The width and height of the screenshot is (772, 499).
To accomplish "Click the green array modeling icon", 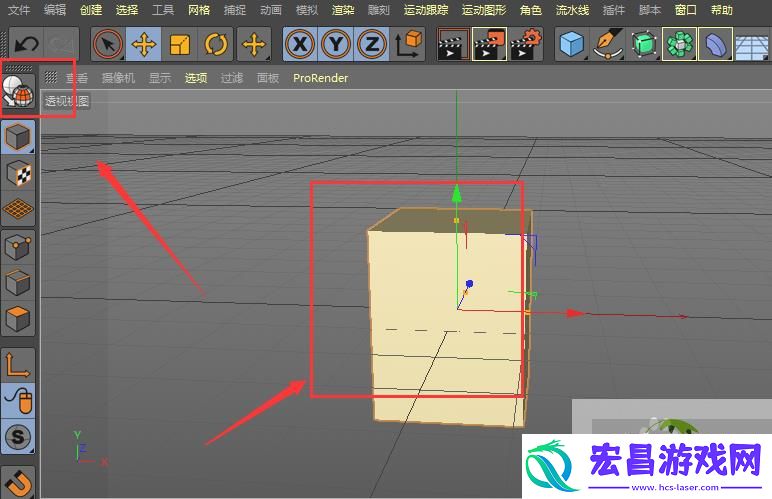I will [x=680, y=45].
